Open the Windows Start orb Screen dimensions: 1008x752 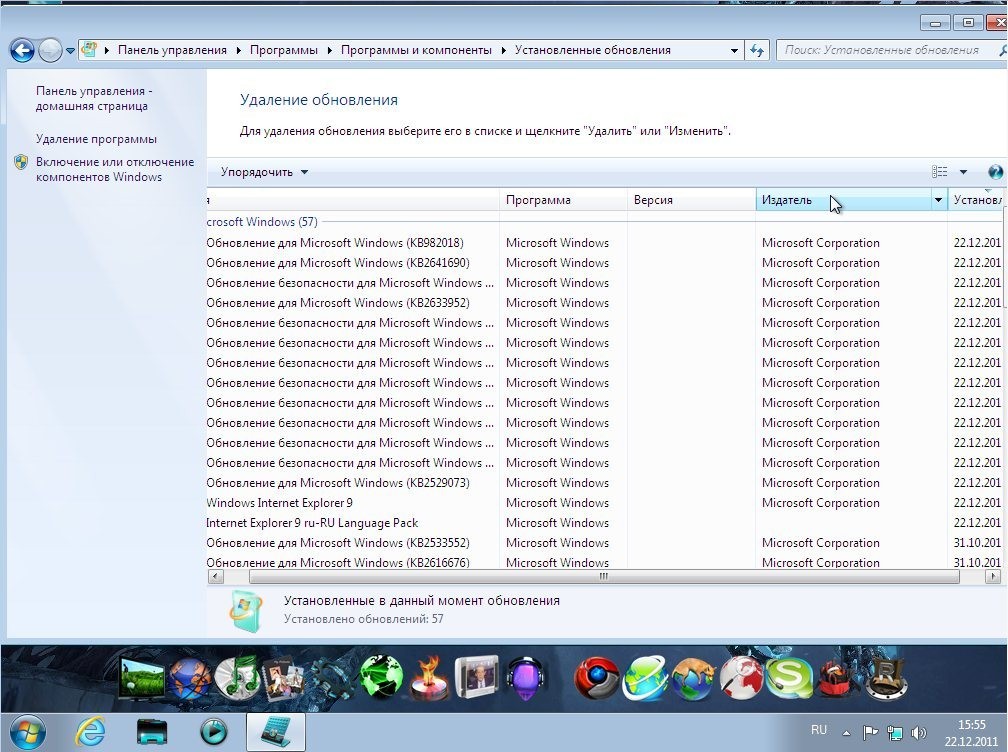coord(28,732)
